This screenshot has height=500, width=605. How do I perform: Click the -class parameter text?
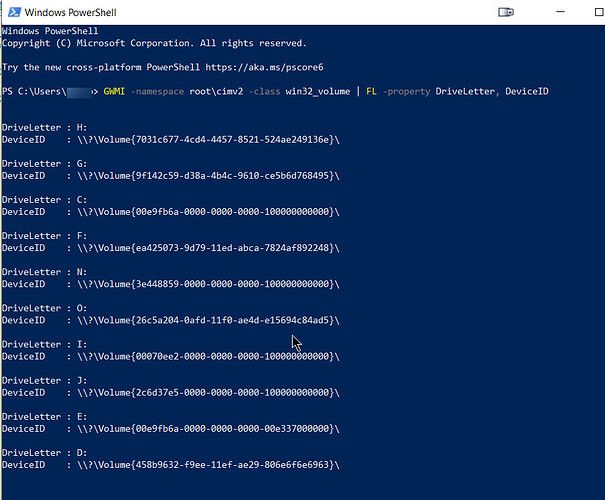[x=265, y=91]
